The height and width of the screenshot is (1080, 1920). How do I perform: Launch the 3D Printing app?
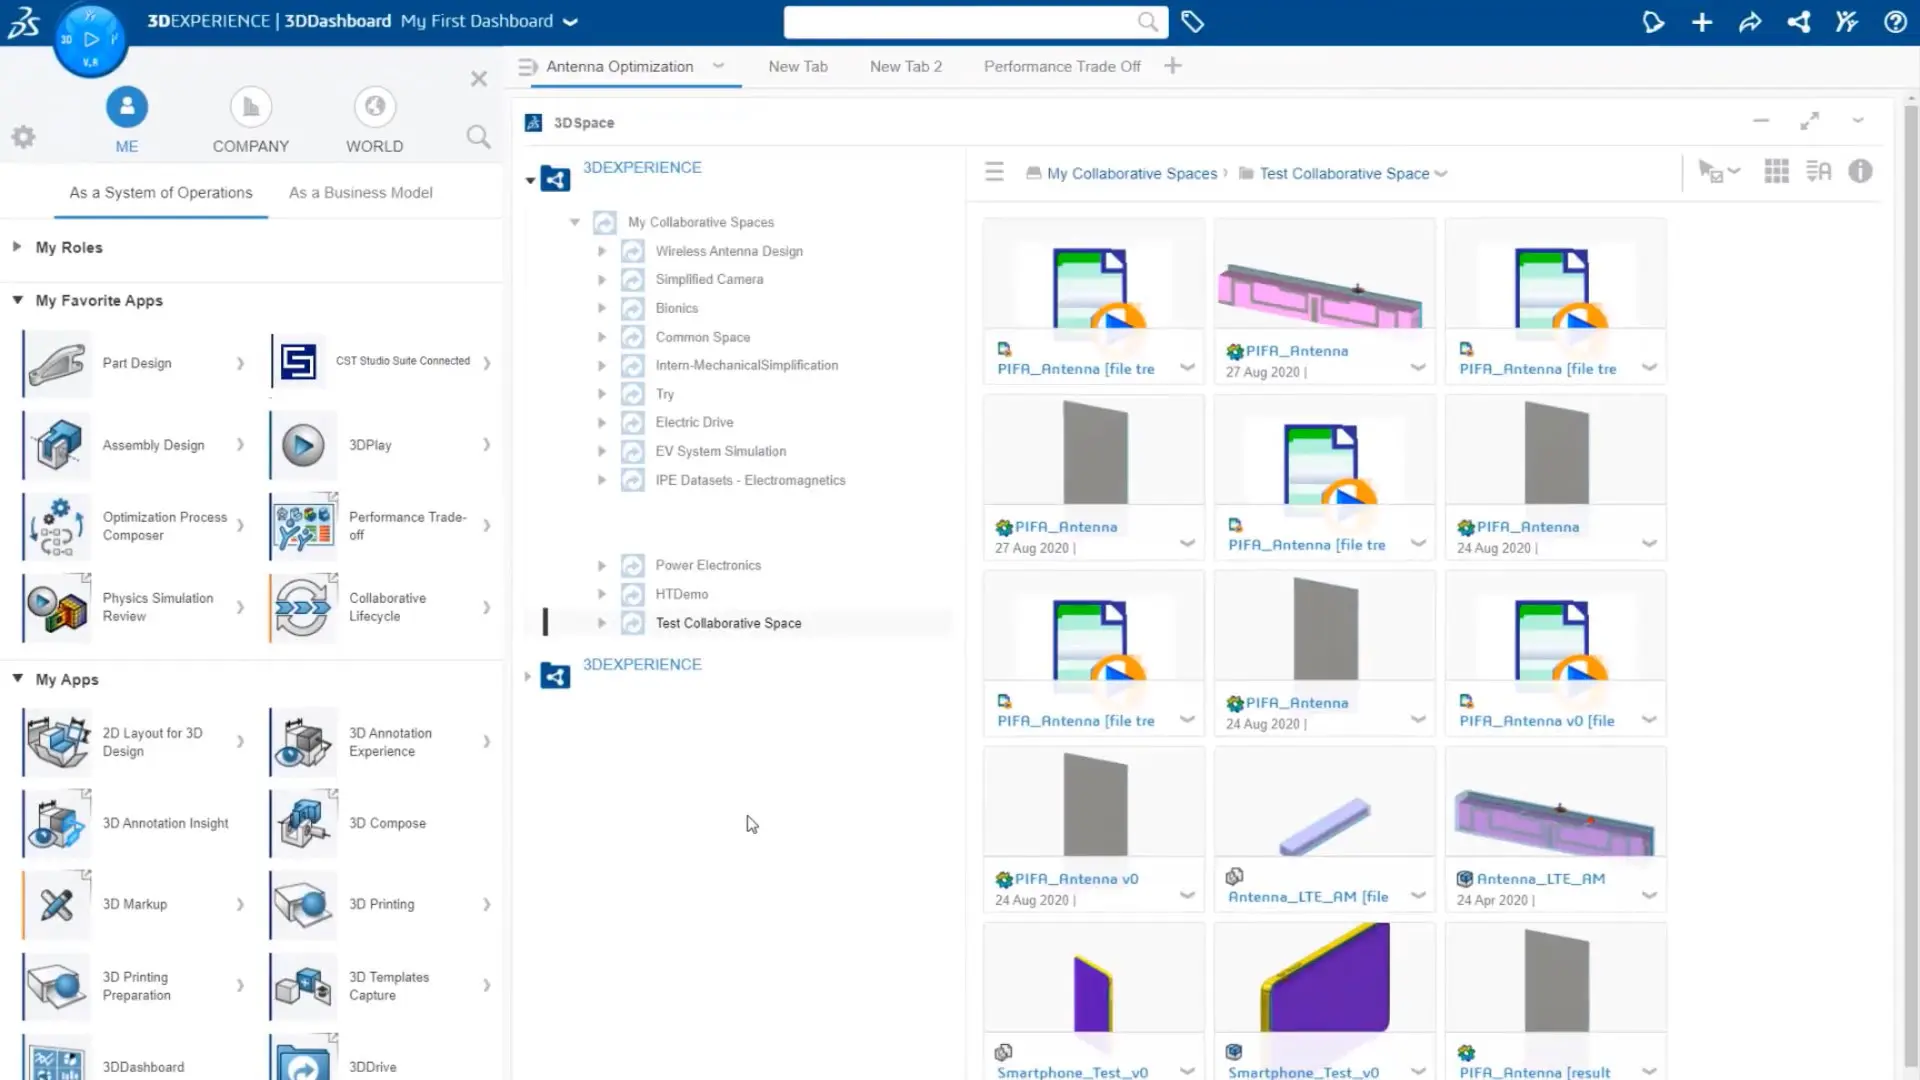point(304,904)
